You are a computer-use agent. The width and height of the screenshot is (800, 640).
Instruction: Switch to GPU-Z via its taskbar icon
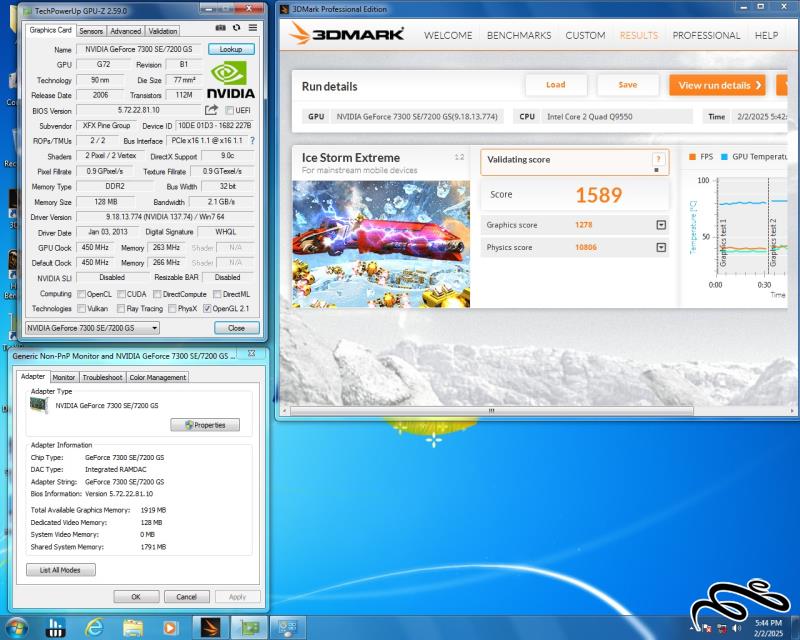point(249,628)
